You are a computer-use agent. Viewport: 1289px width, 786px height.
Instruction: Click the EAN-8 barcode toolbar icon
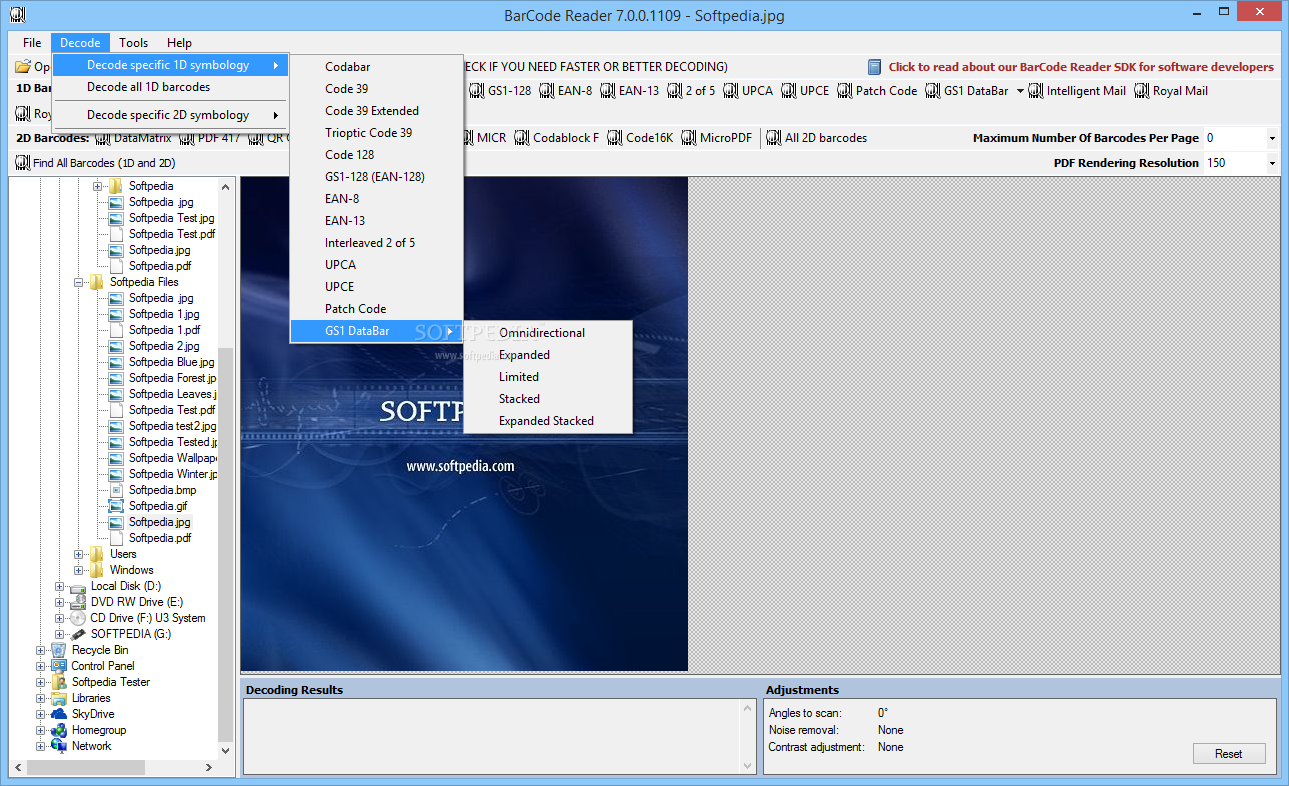[x=546, y=91]
